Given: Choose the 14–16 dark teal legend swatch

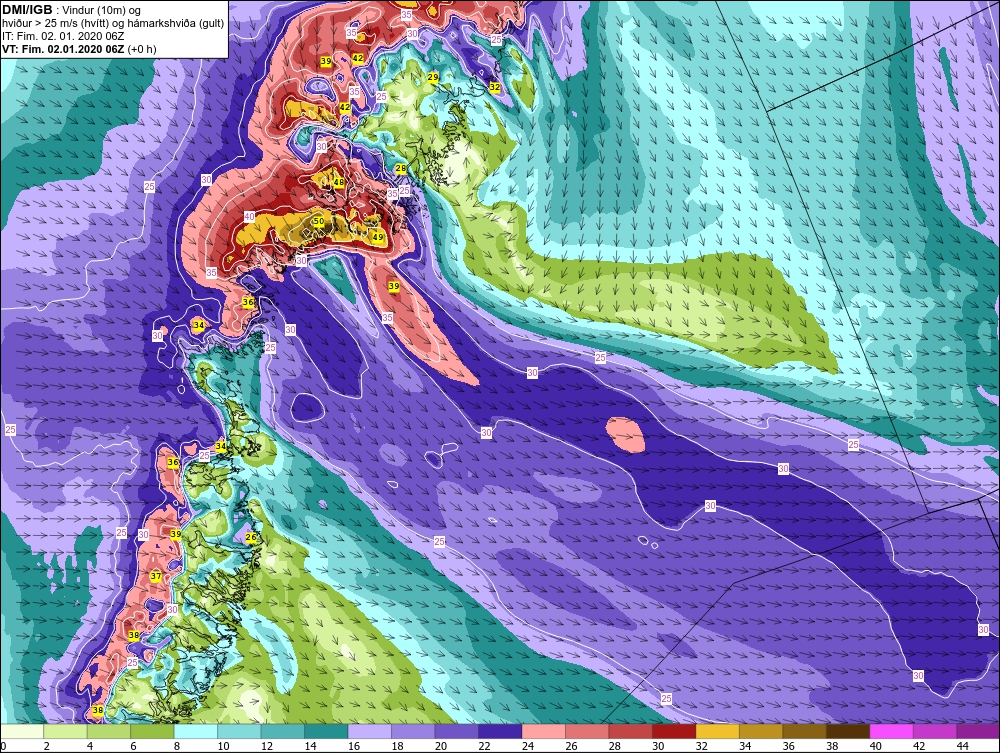Looking at the screenshot, I should 326,731.
